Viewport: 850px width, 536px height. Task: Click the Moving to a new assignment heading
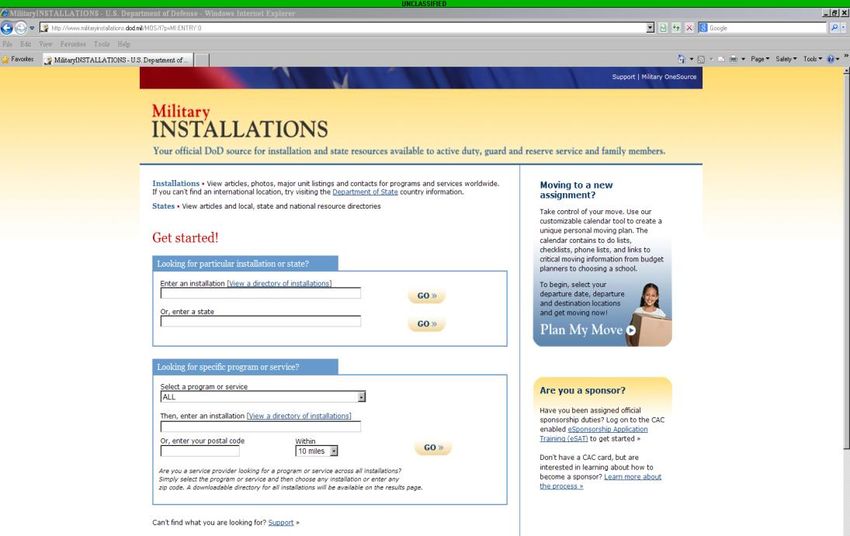point(576,190)
